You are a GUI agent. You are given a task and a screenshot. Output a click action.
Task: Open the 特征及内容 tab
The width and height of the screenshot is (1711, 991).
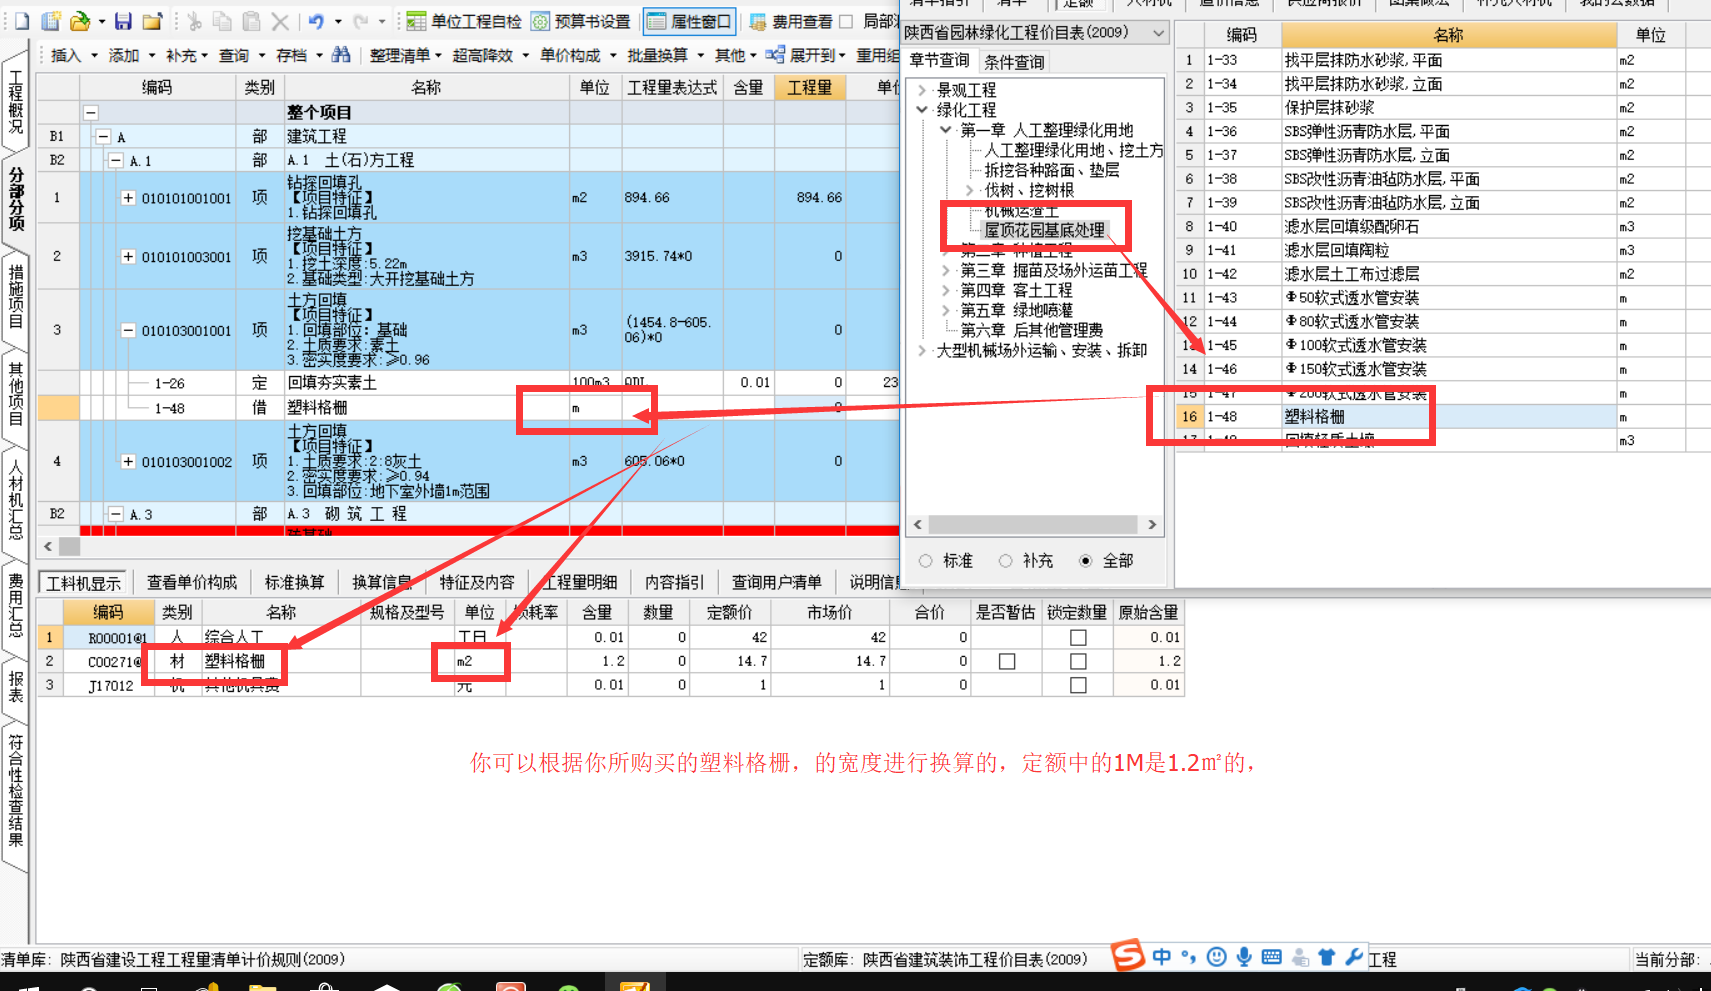(x=477, y=582)
